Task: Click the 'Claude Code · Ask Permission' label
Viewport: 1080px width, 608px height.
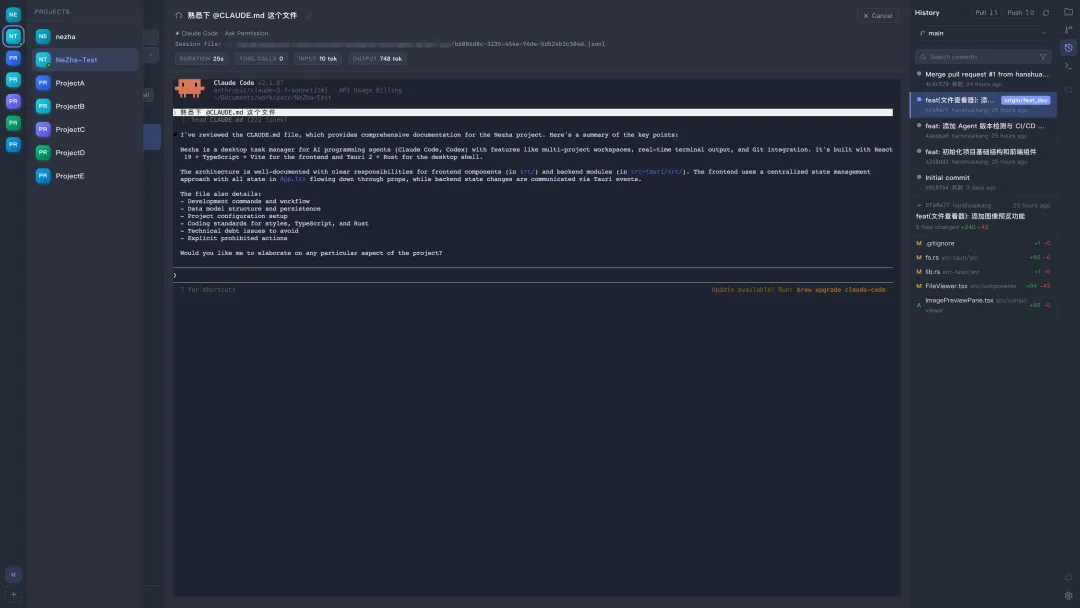Action: [222, 33]
